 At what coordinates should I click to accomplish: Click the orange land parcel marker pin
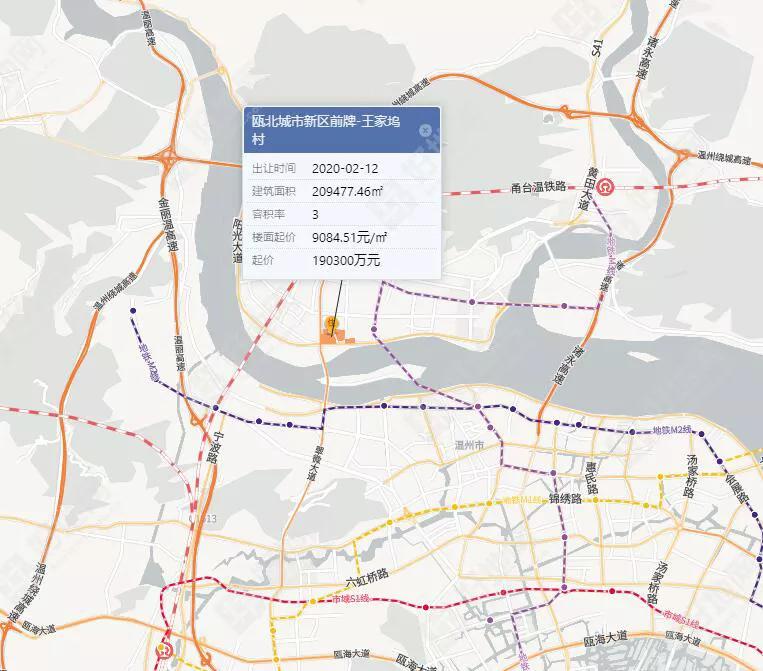(332, 324)
